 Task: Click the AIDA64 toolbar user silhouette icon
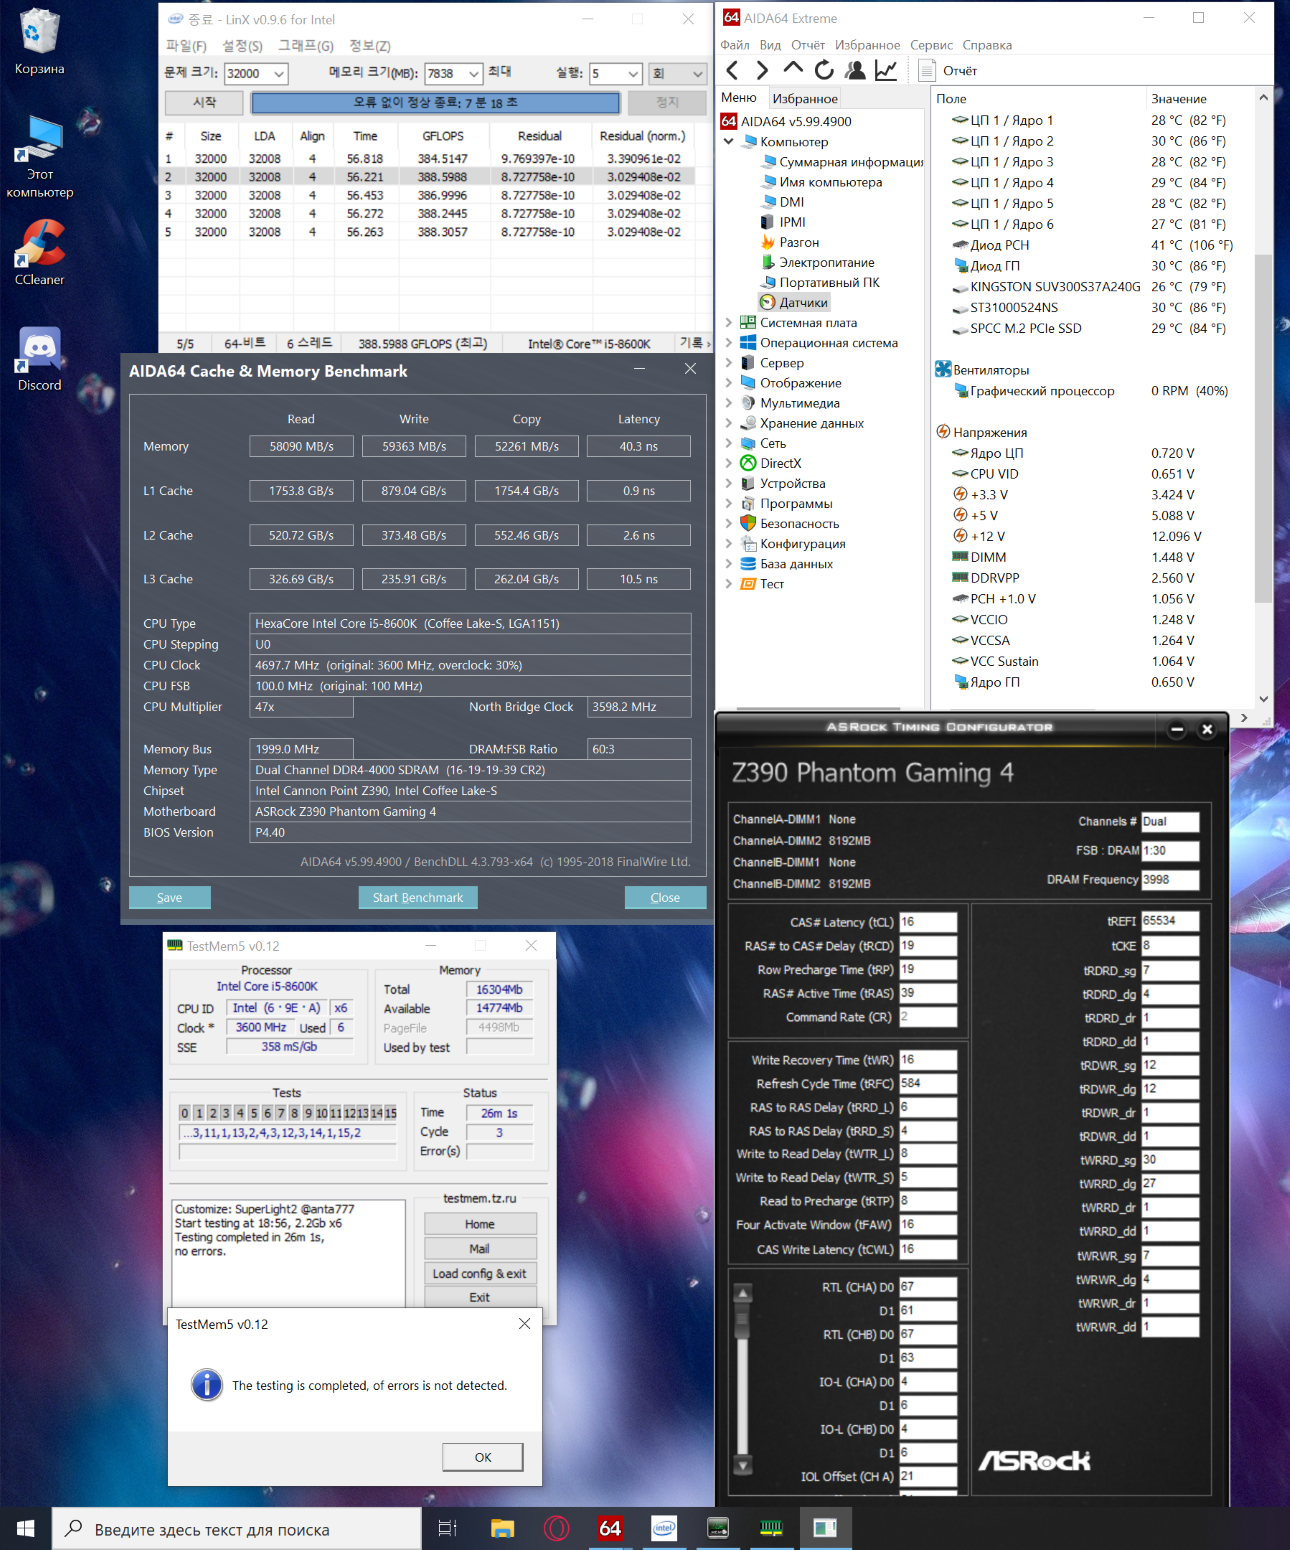pos(855,70)
